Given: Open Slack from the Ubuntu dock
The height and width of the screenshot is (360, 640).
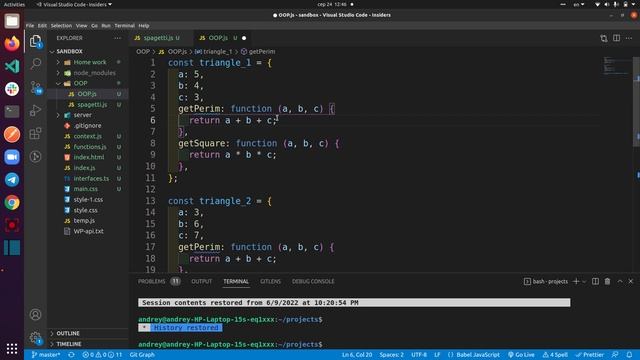Looking at the screenshot, I should coord(12,89).
